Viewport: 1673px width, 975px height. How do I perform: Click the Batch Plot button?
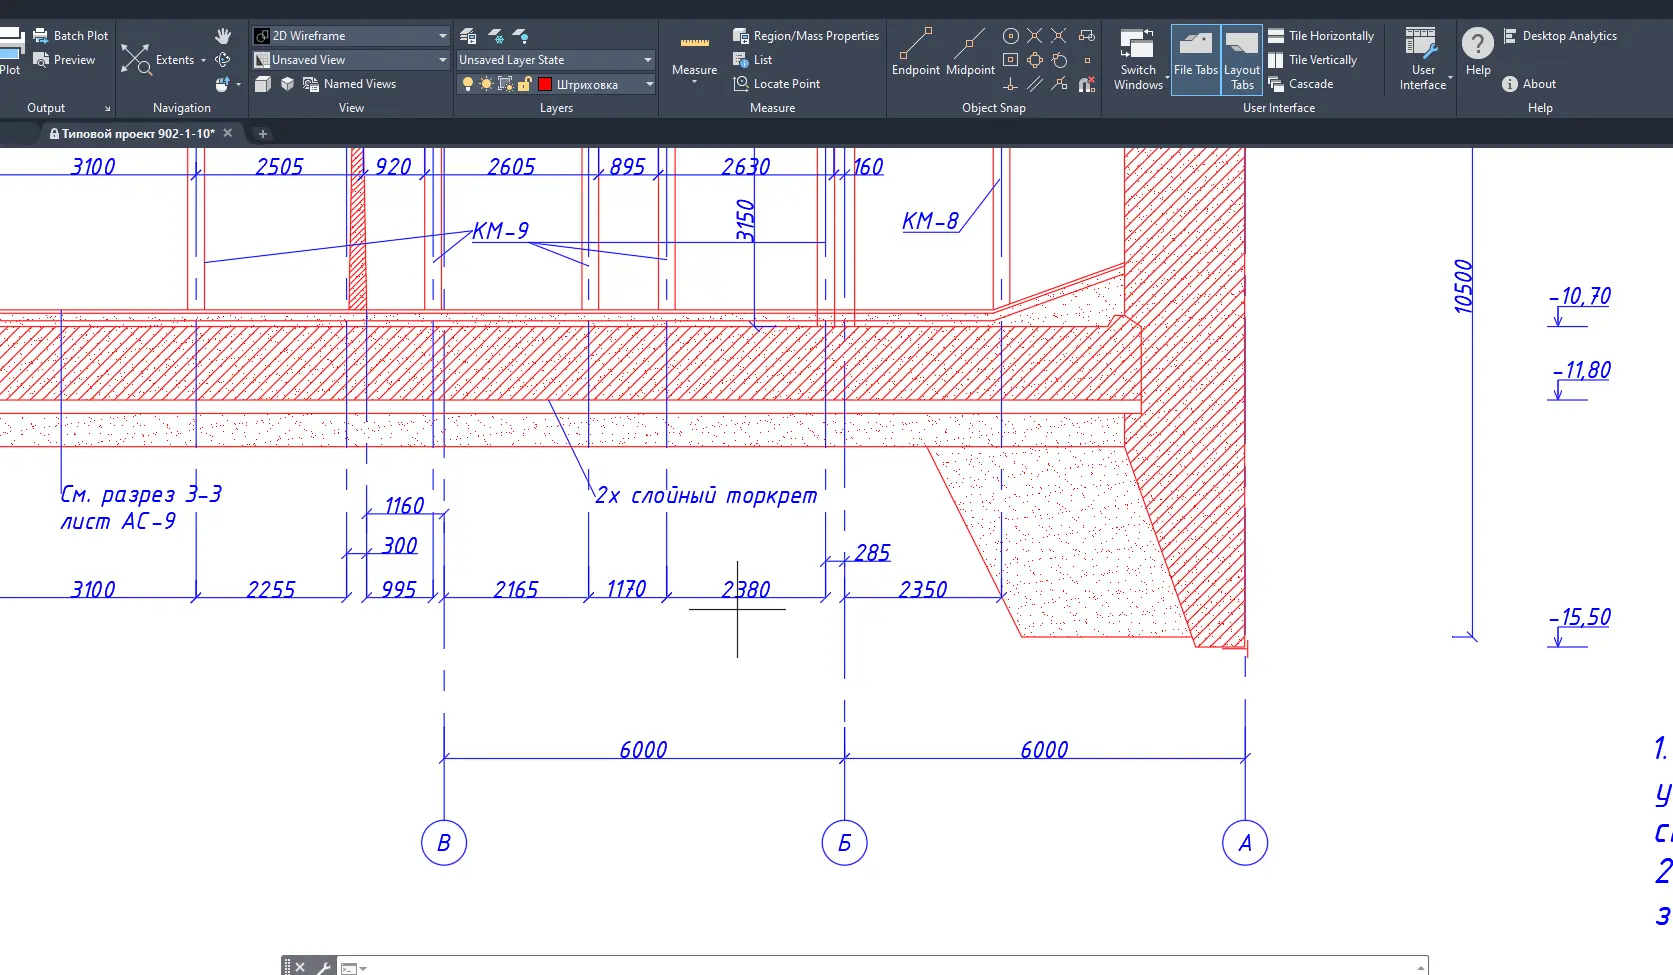pos(70,36)
